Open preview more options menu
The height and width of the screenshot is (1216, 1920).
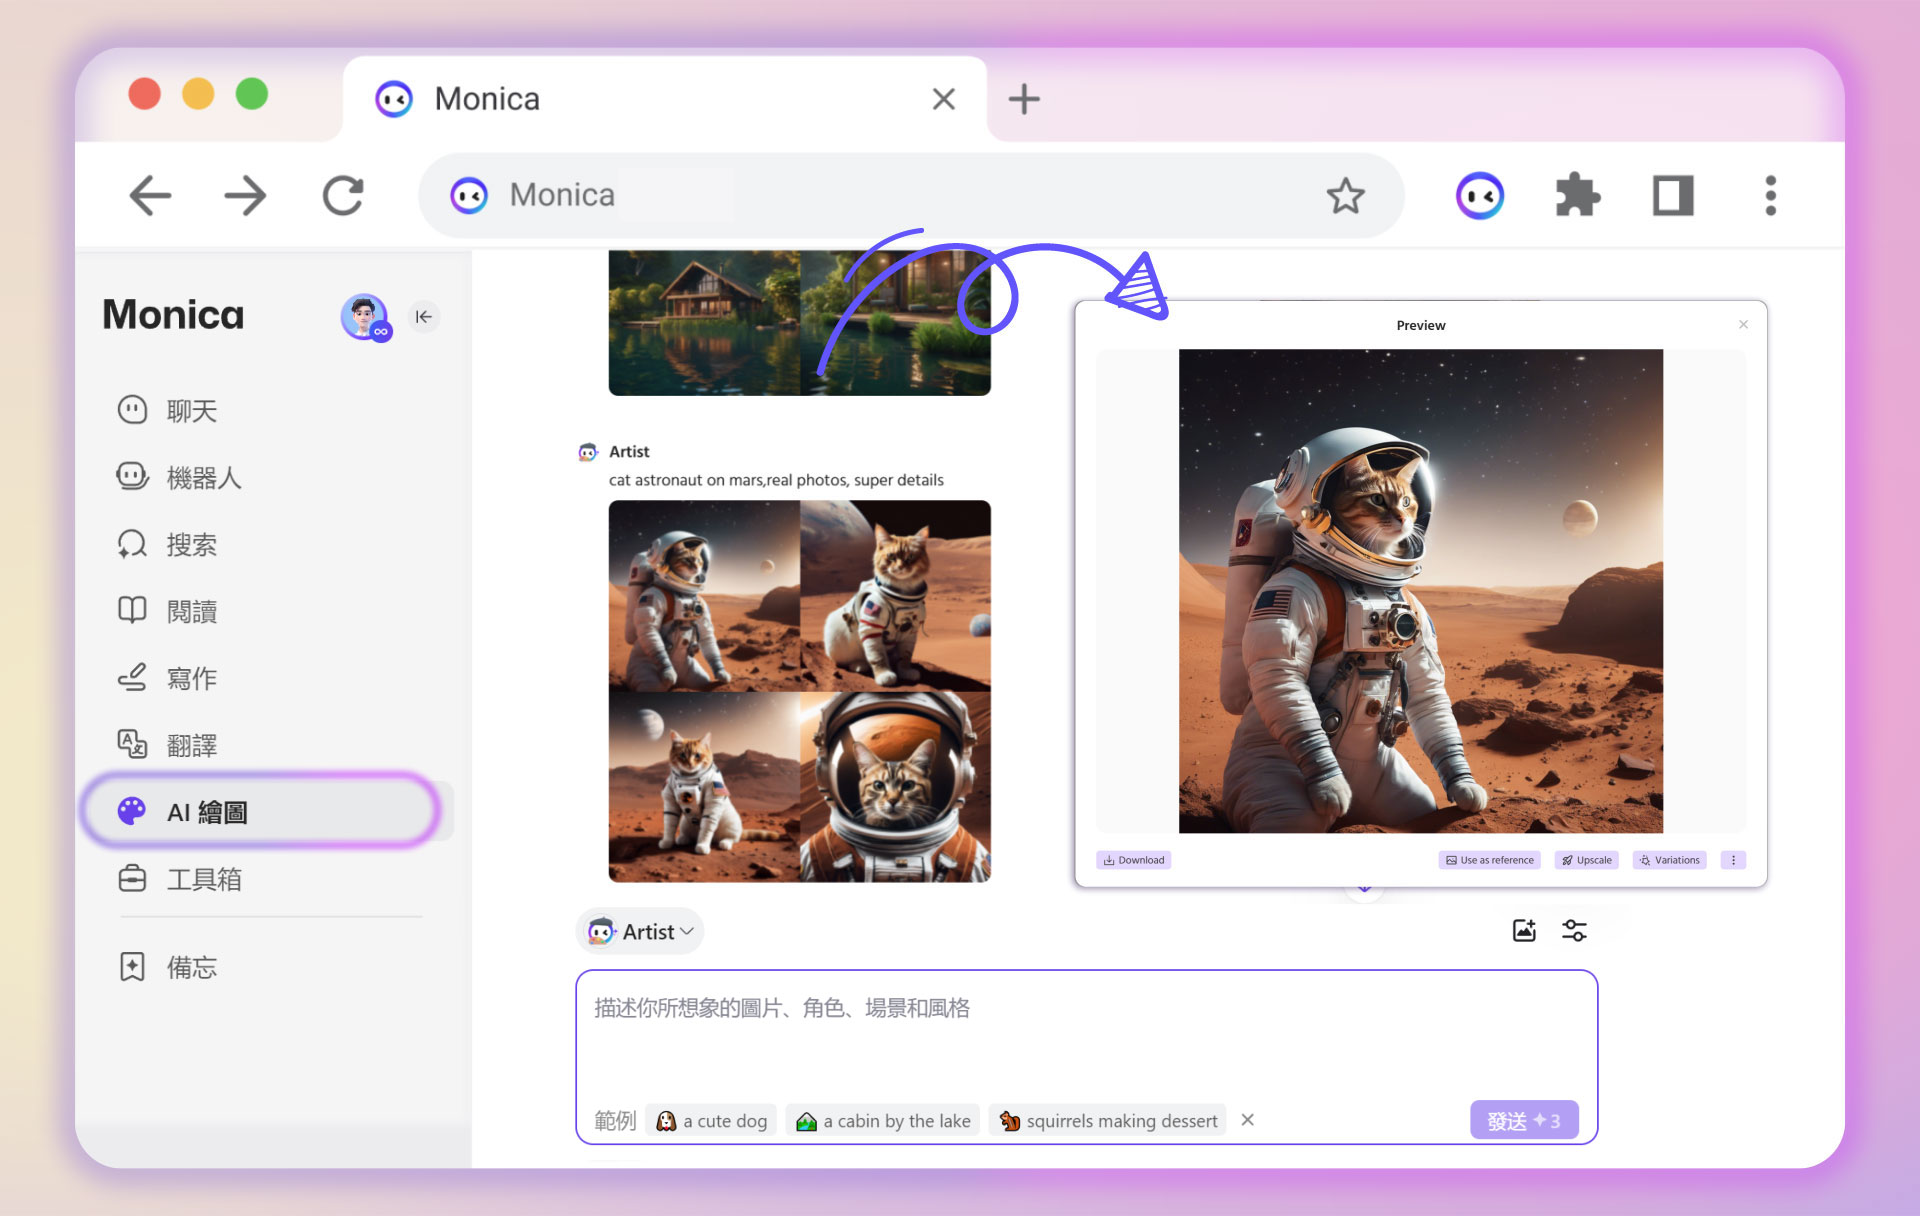click(x=1733, y=860)
